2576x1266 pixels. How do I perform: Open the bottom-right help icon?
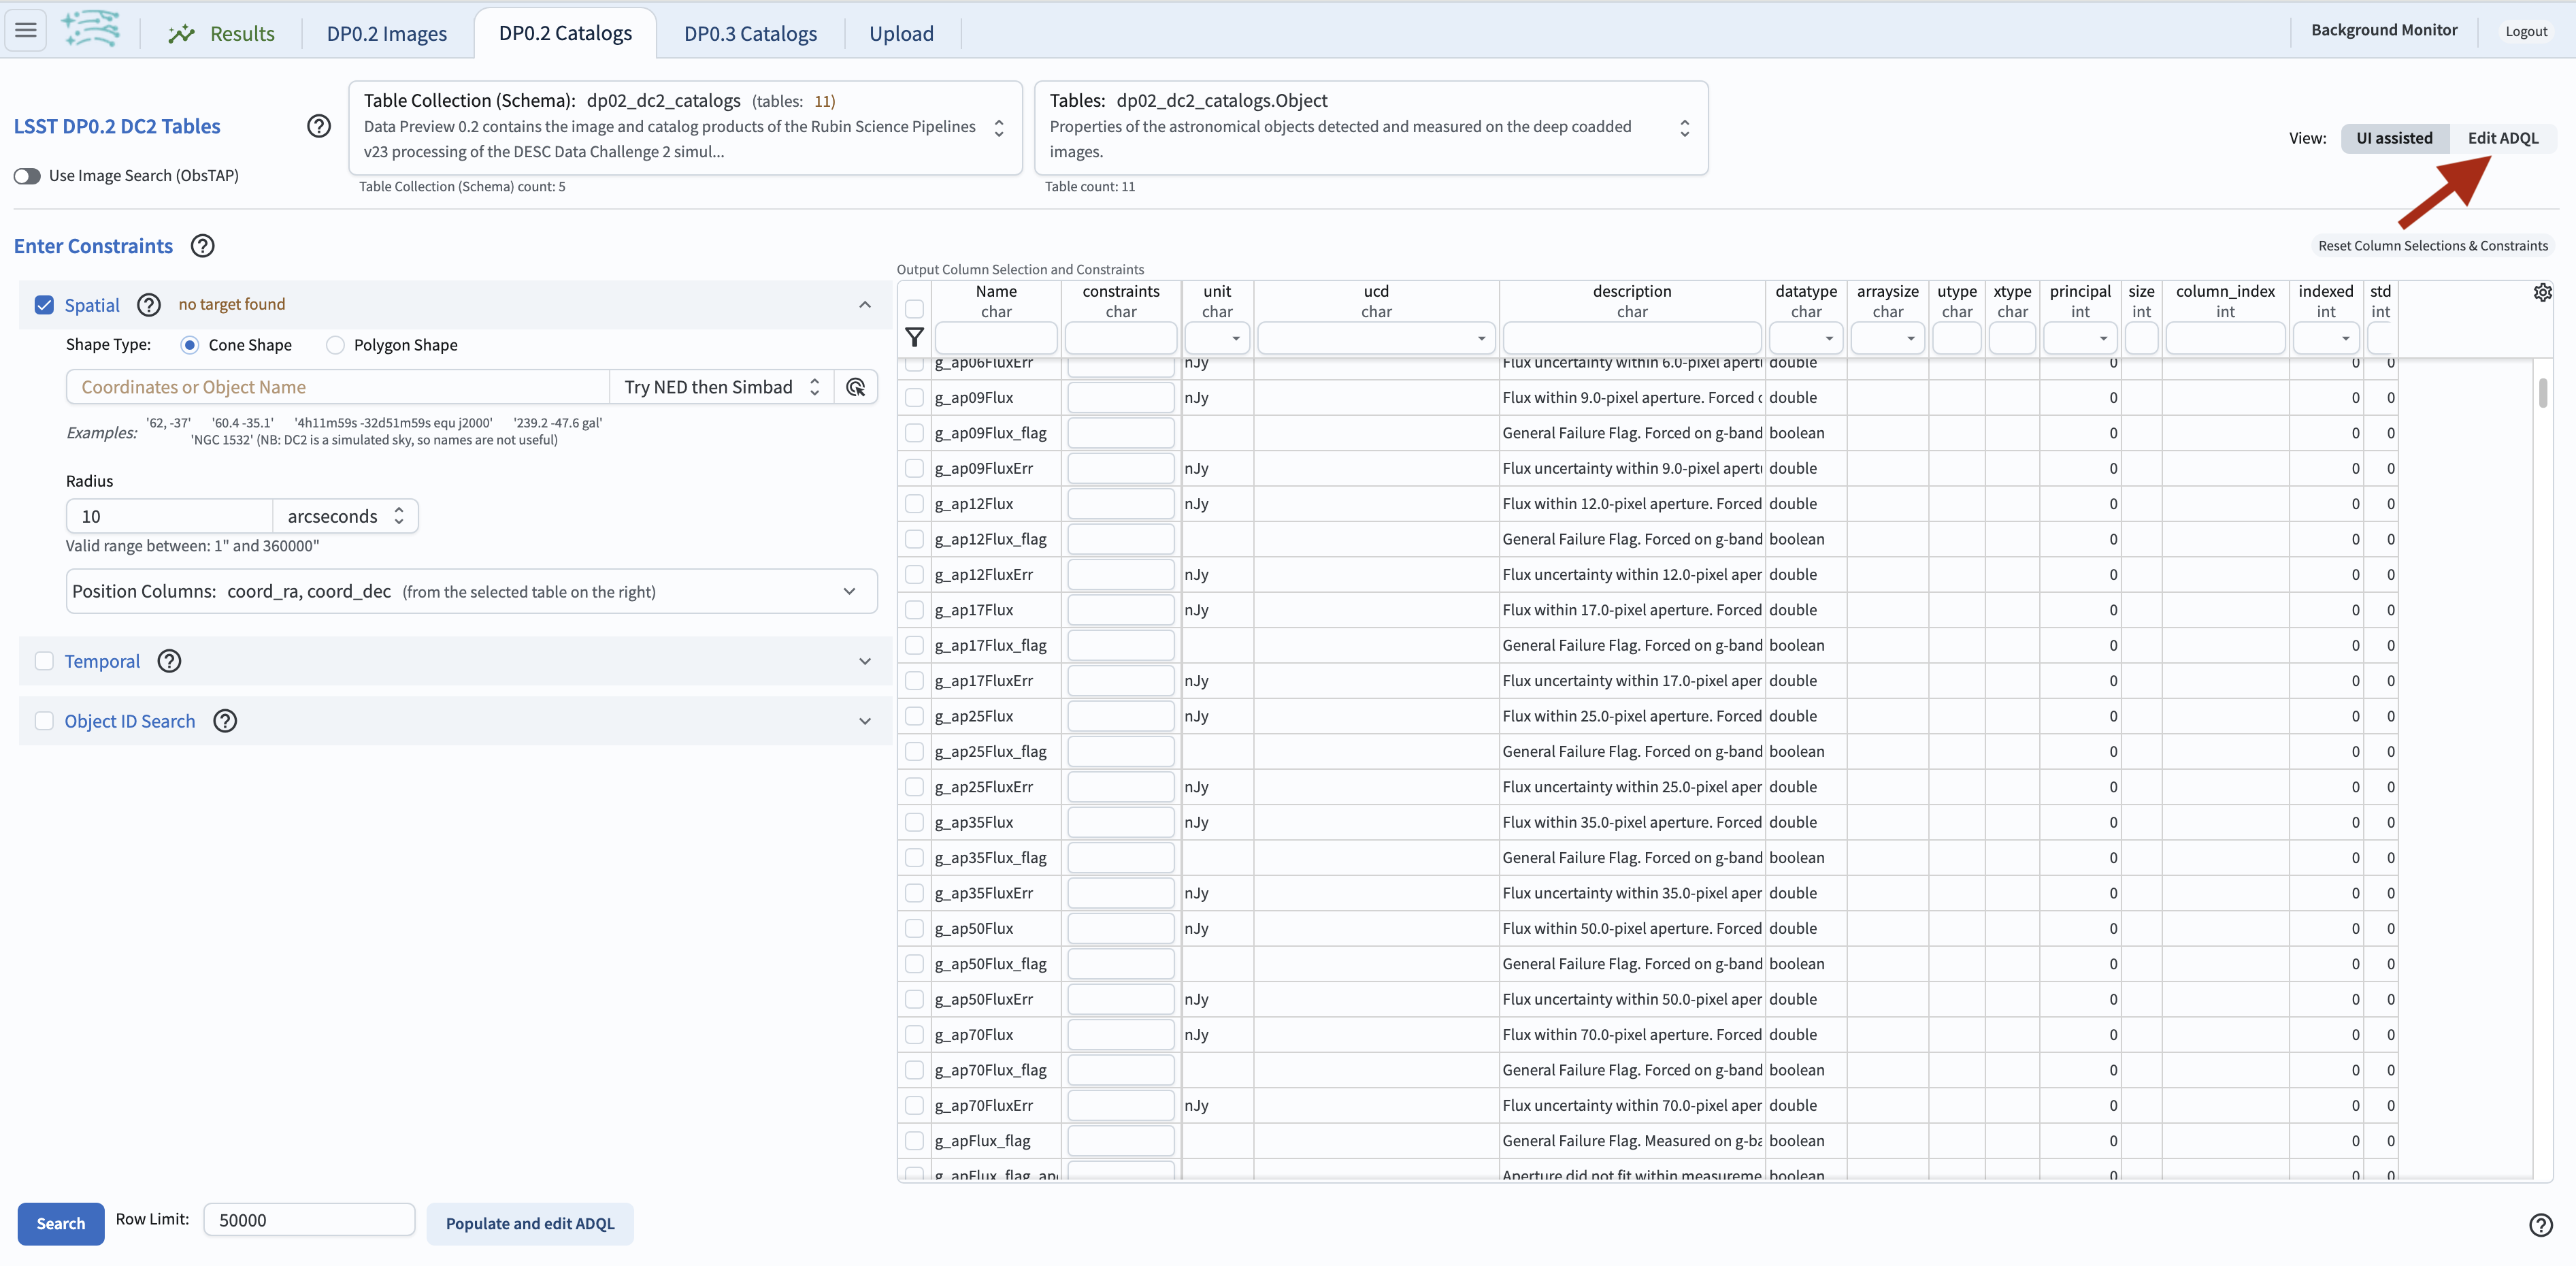click(x=2542, y=1225)
